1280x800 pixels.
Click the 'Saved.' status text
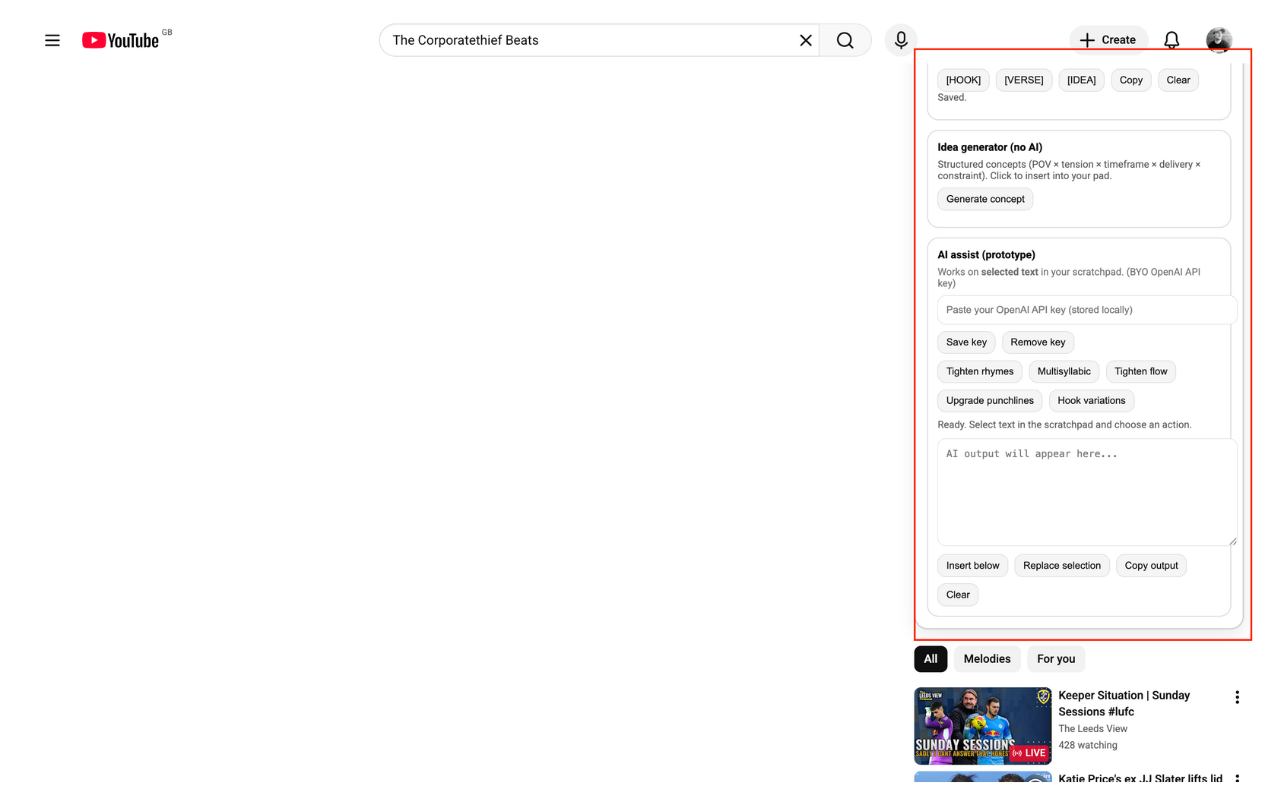(952, 98)
